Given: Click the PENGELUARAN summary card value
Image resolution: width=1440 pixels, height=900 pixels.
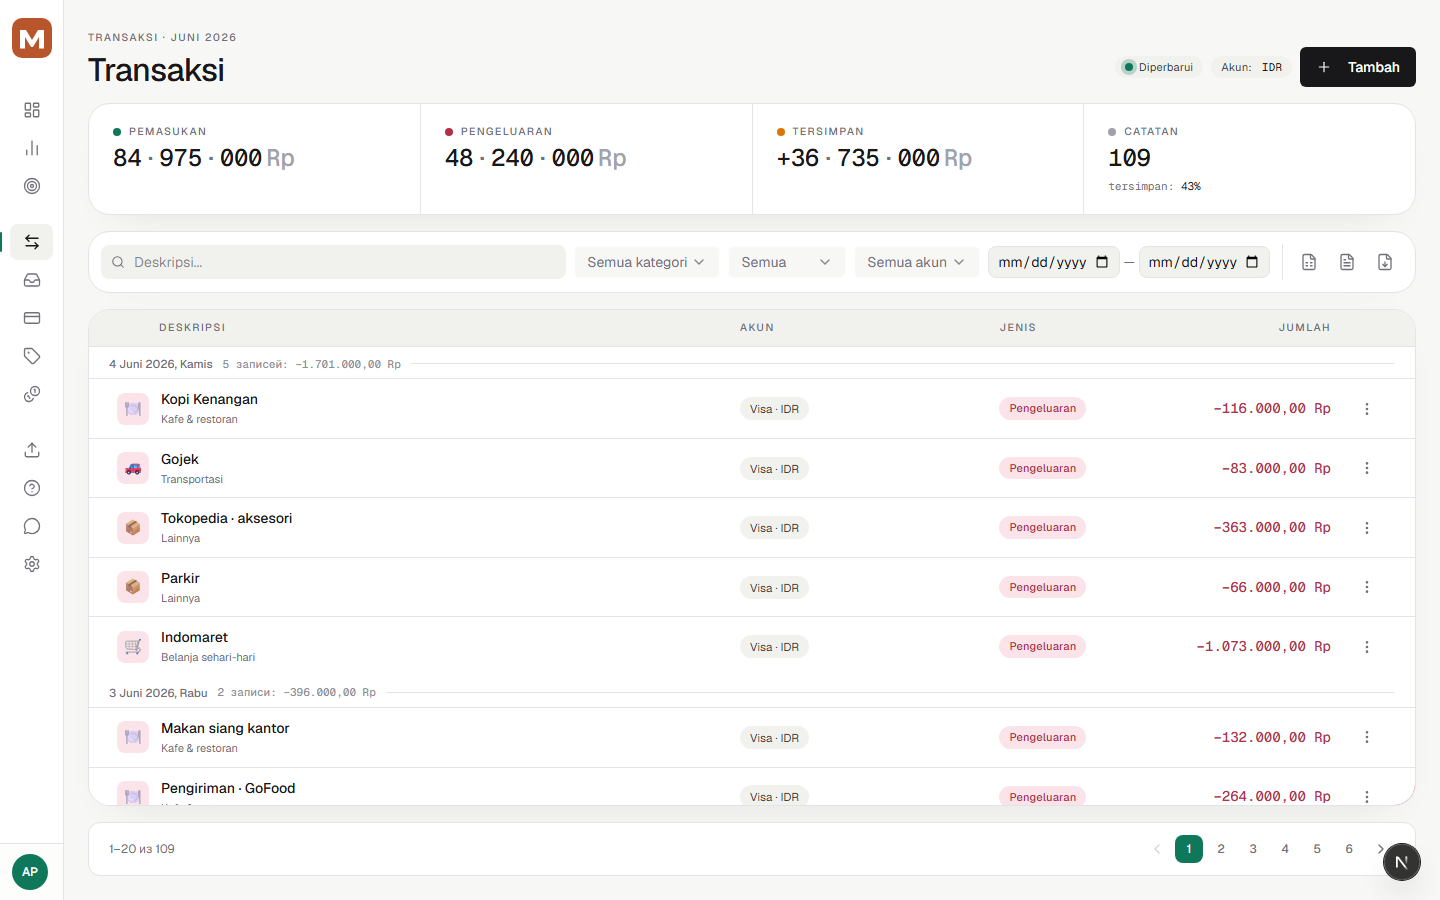Looking at the screenshot, I should pos(535,158).
